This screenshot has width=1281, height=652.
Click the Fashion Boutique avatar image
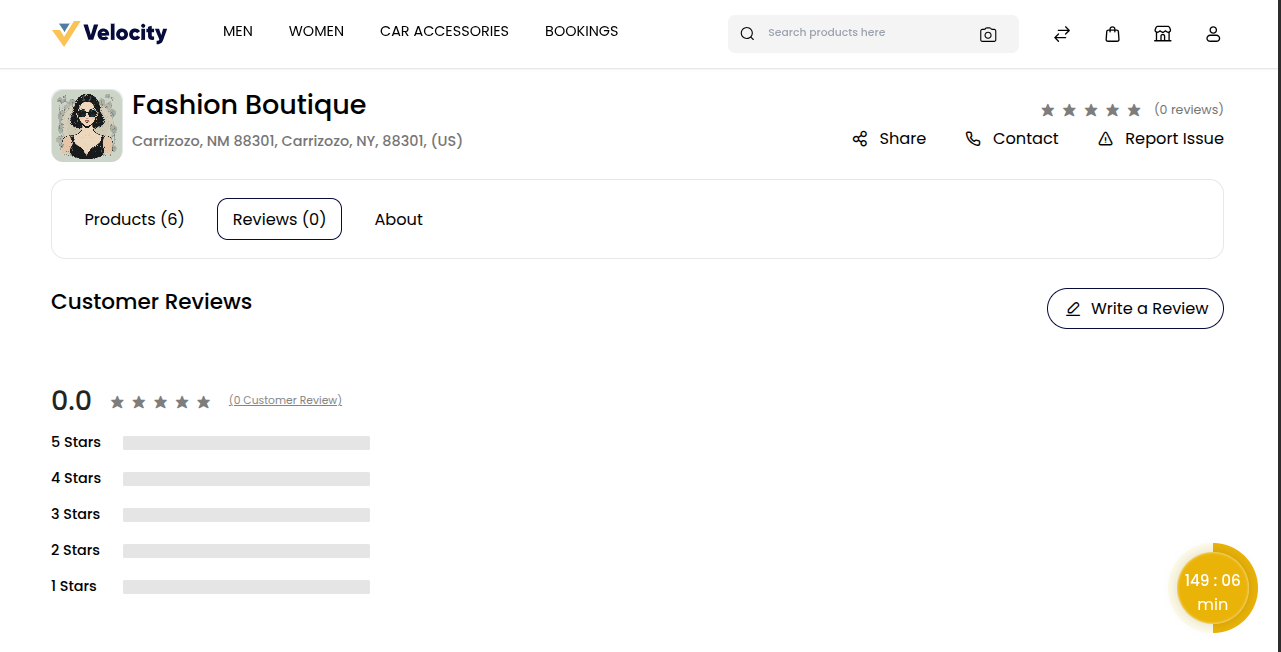tap(87, 126)
